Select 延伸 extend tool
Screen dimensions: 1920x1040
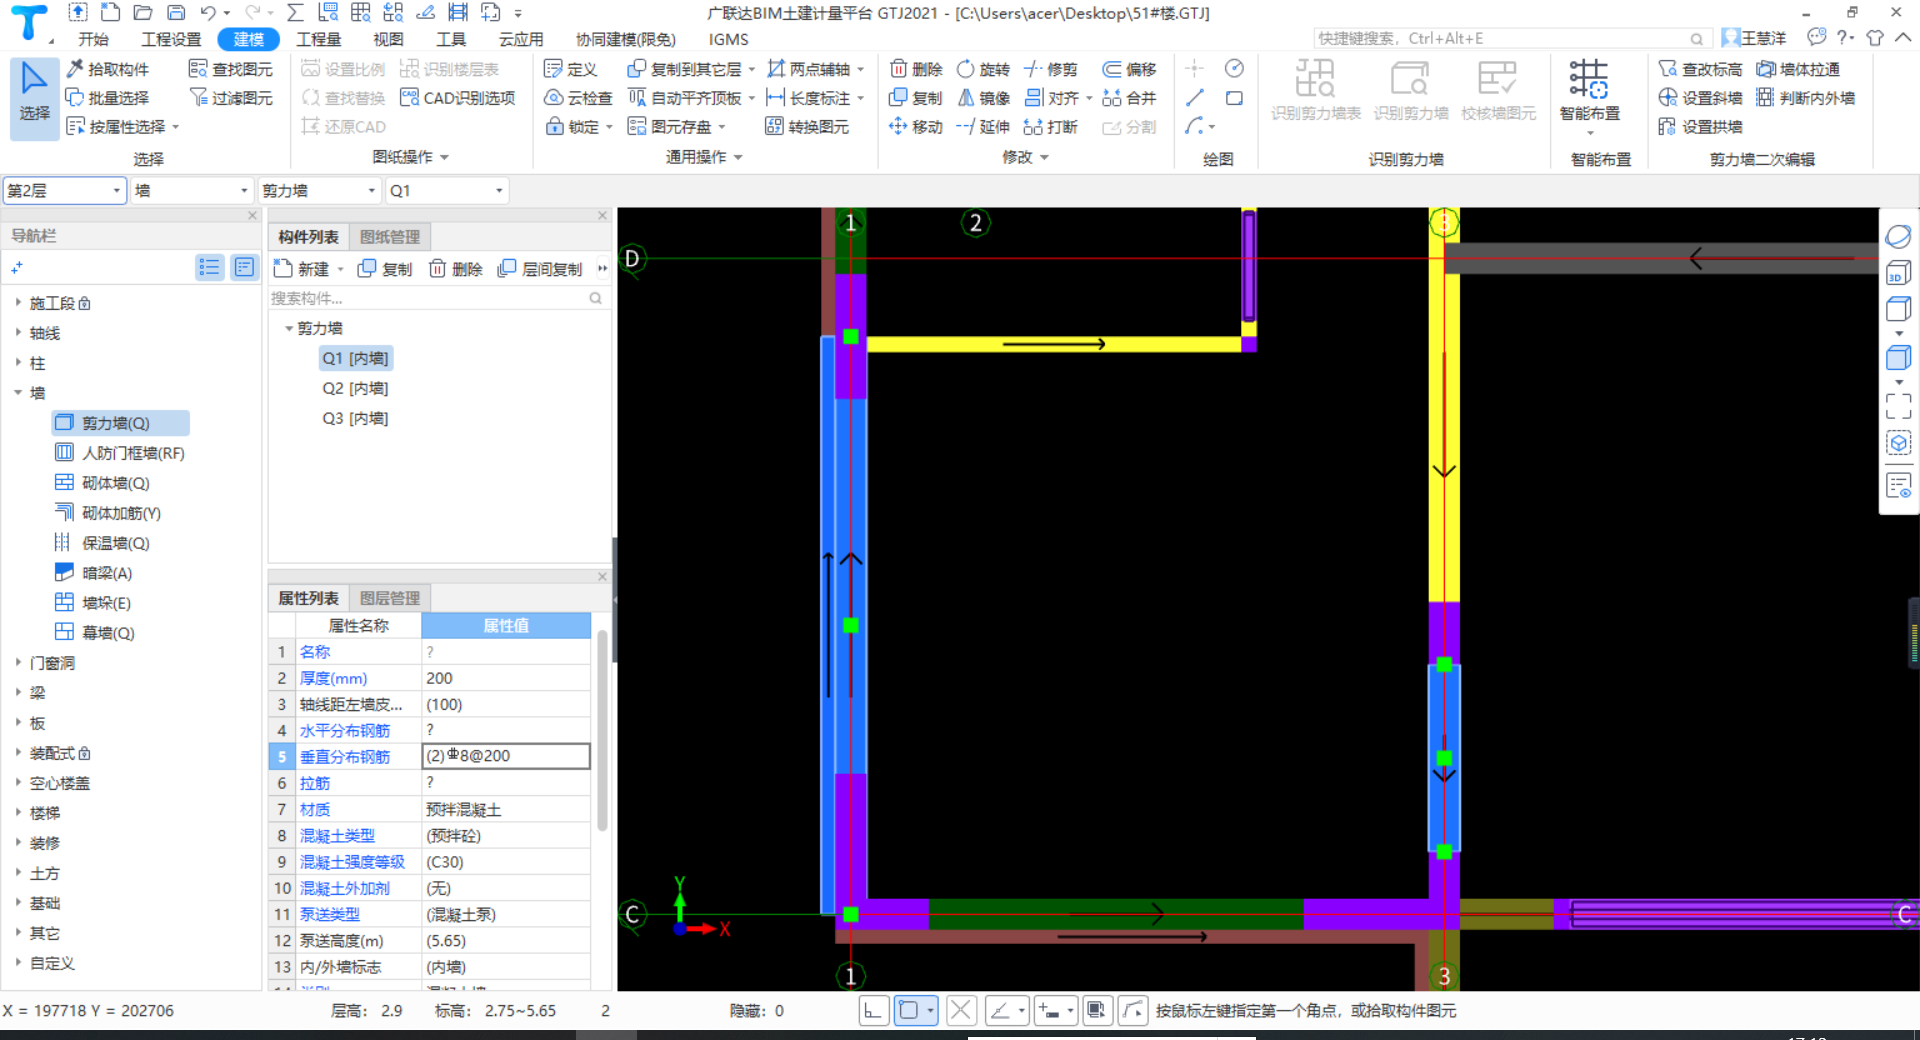pyautogui.click(x=984, y=127)
